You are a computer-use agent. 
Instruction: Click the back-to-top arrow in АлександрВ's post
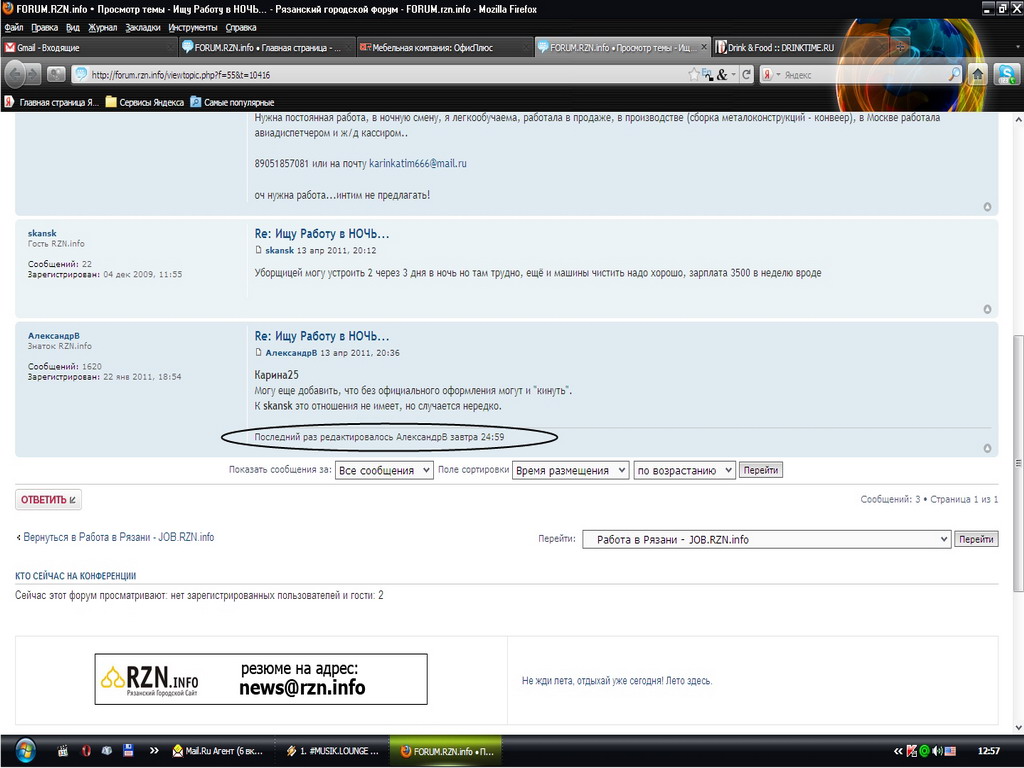(987, 448)
